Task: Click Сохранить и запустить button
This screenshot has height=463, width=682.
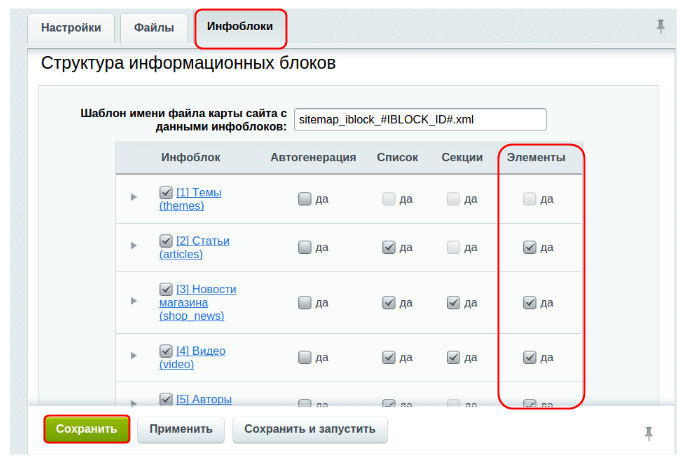Action: [309, 430]
